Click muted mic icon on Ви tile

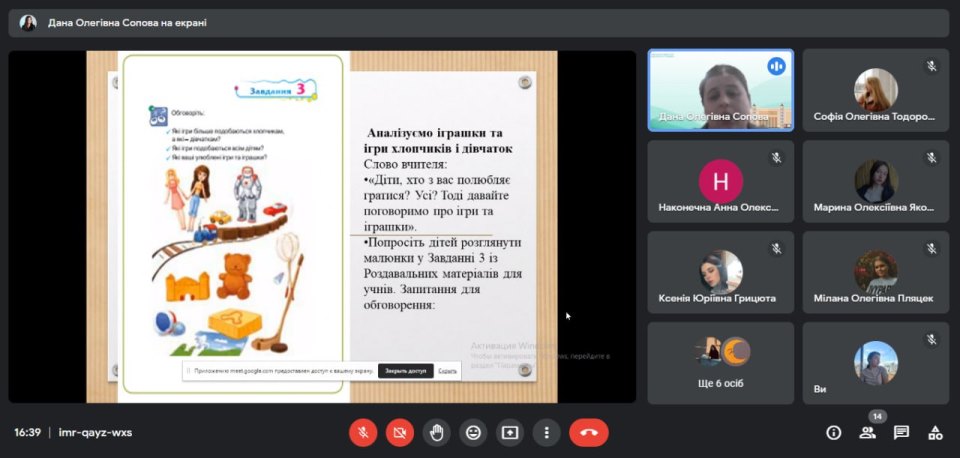pos(931,339)
